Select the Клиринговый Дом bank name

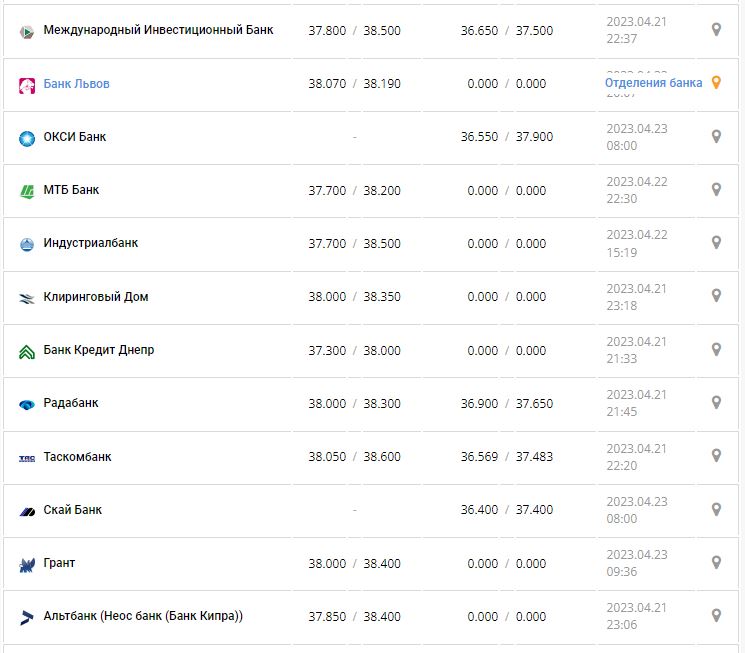[96, 297]
